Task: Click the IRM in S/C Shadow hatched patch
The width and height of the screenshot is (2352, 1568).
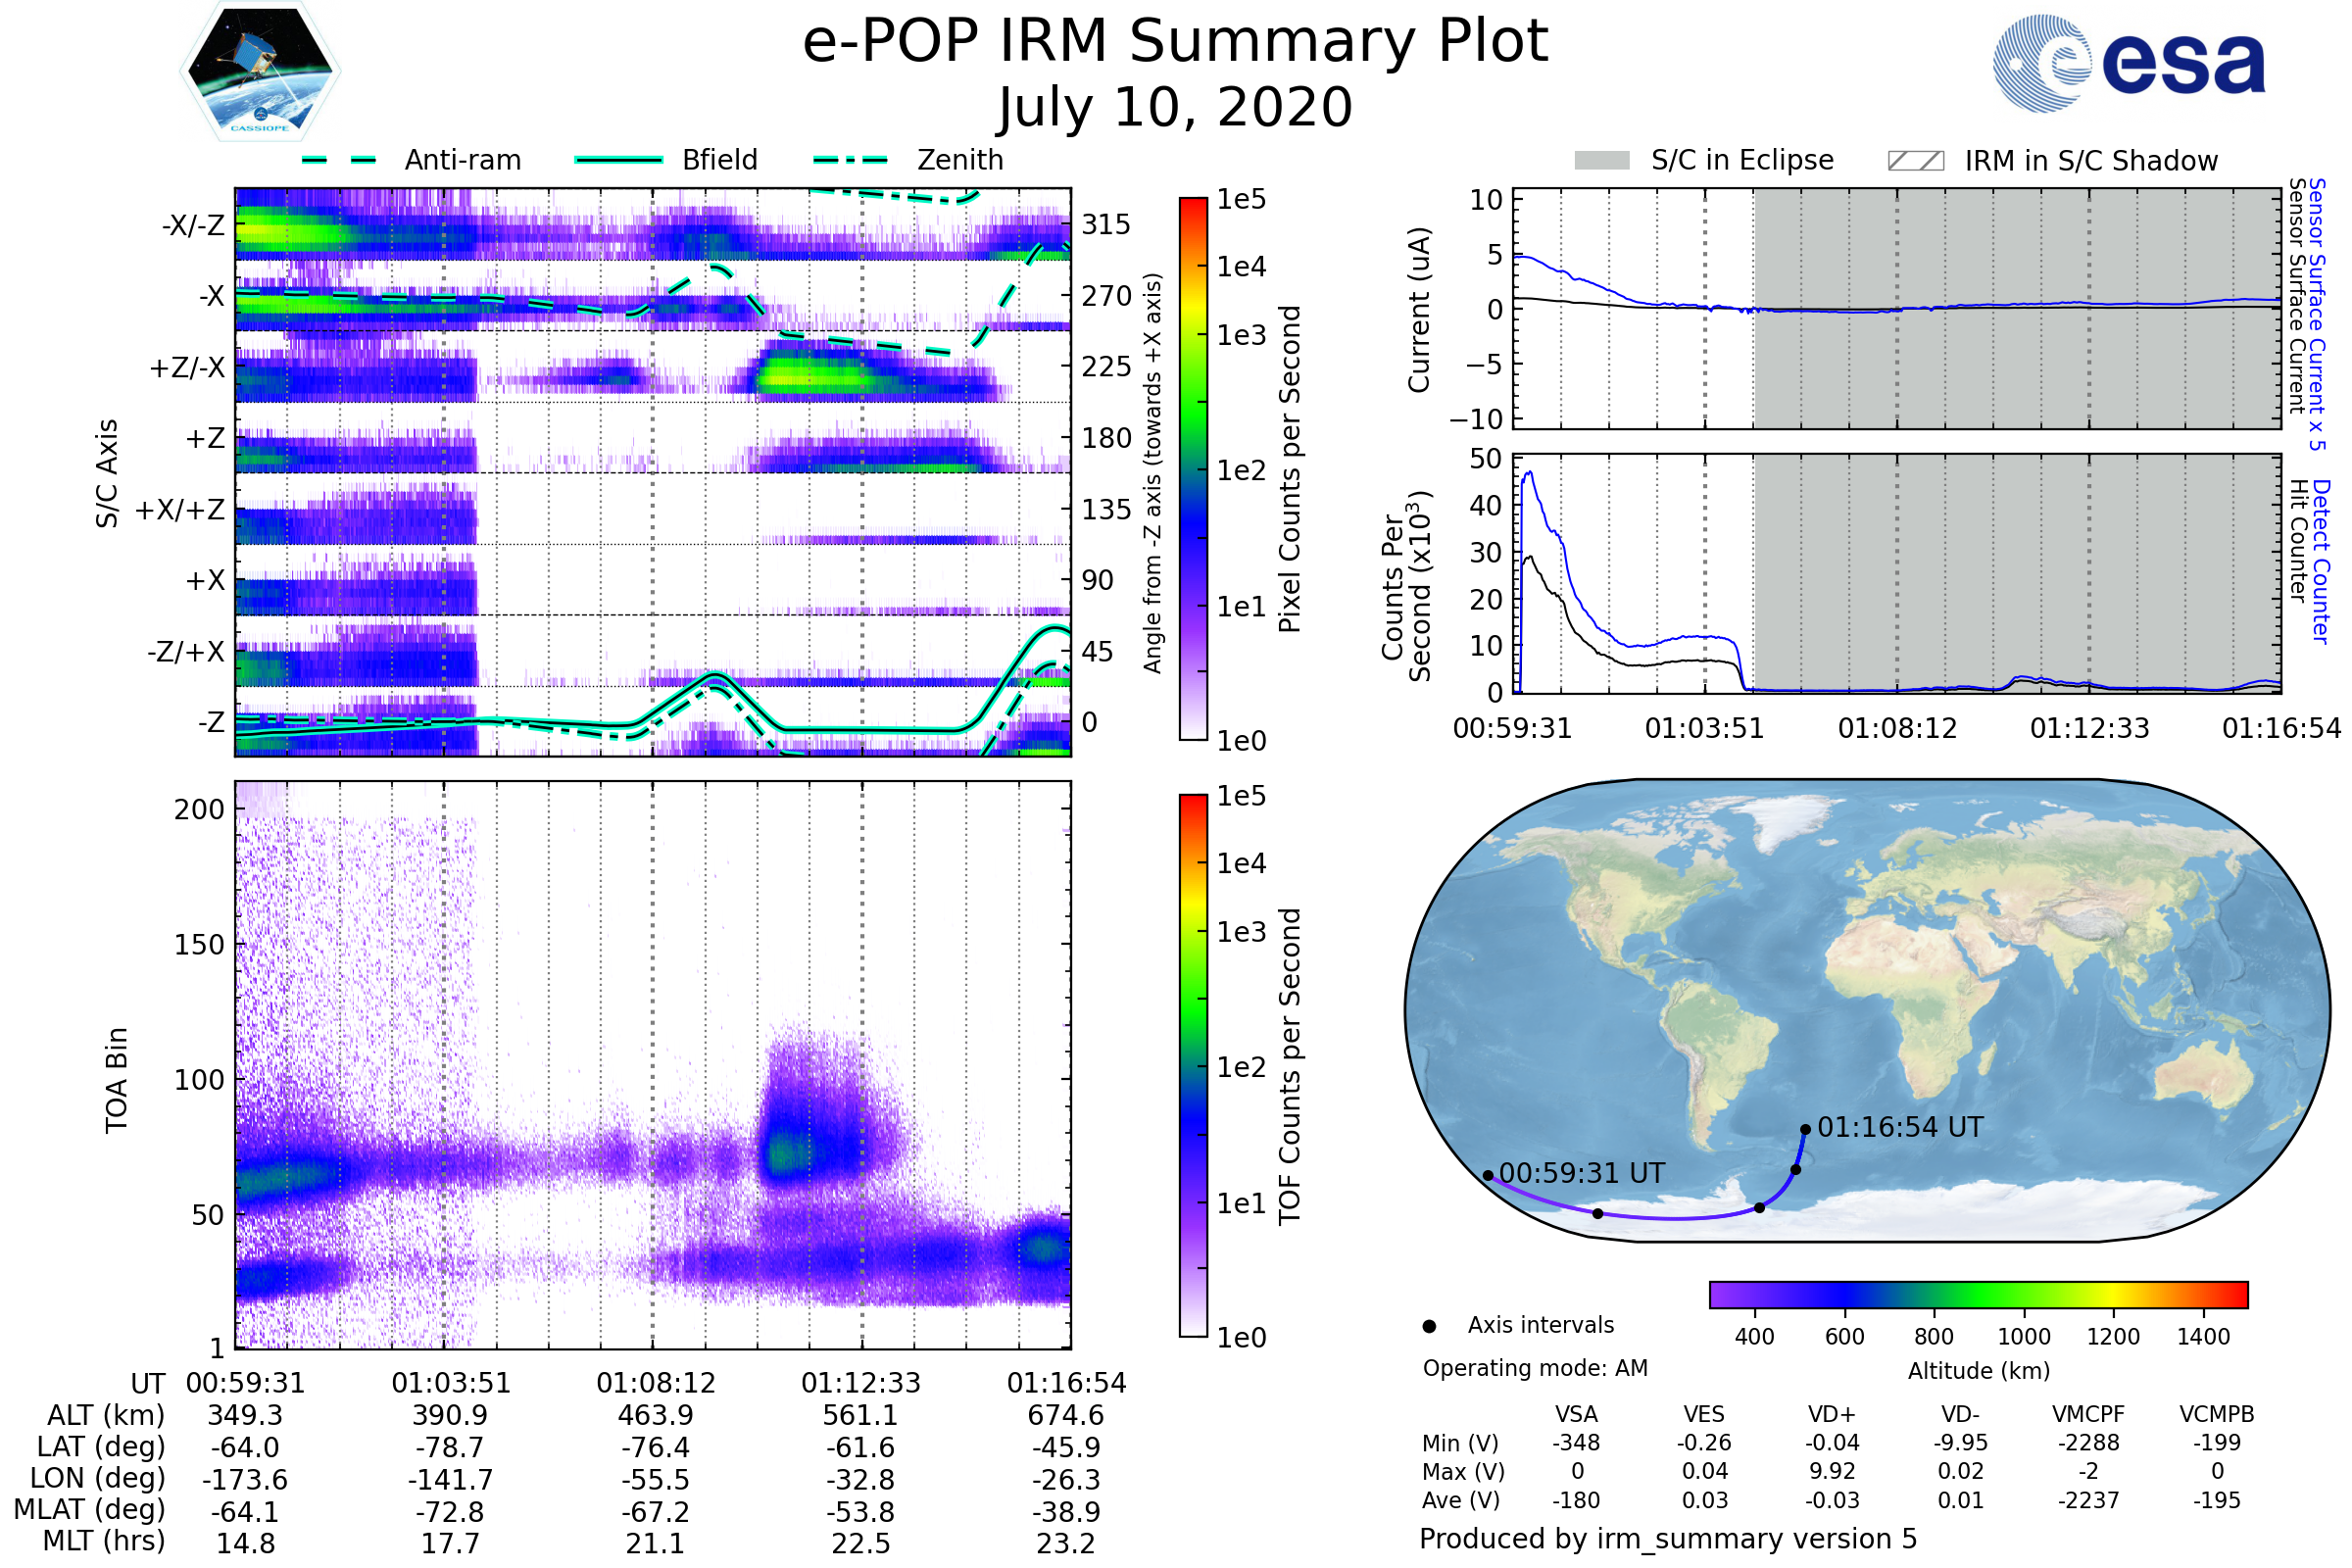Action: (x=1915, y=161)
